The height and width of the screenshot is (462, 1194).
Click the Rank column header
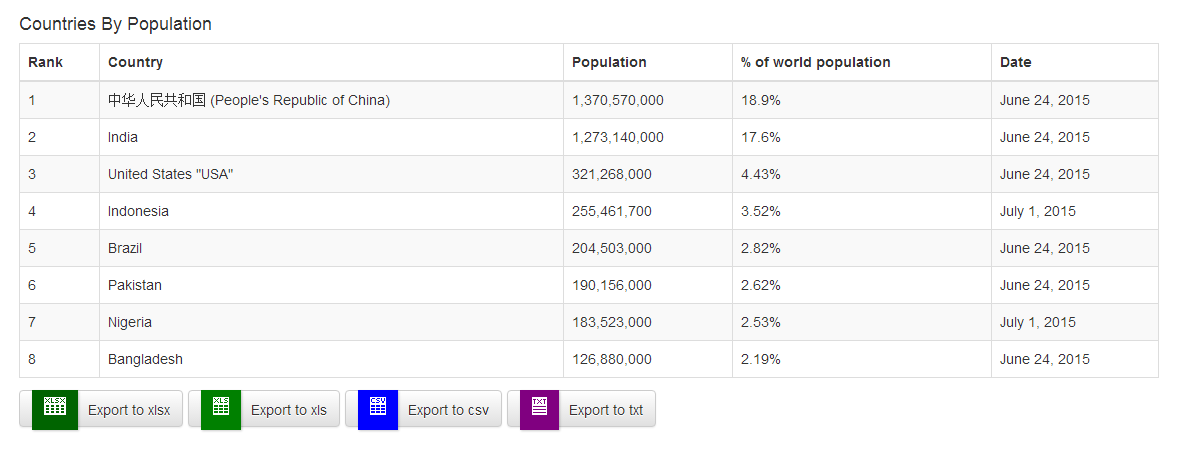click(59, 62)
